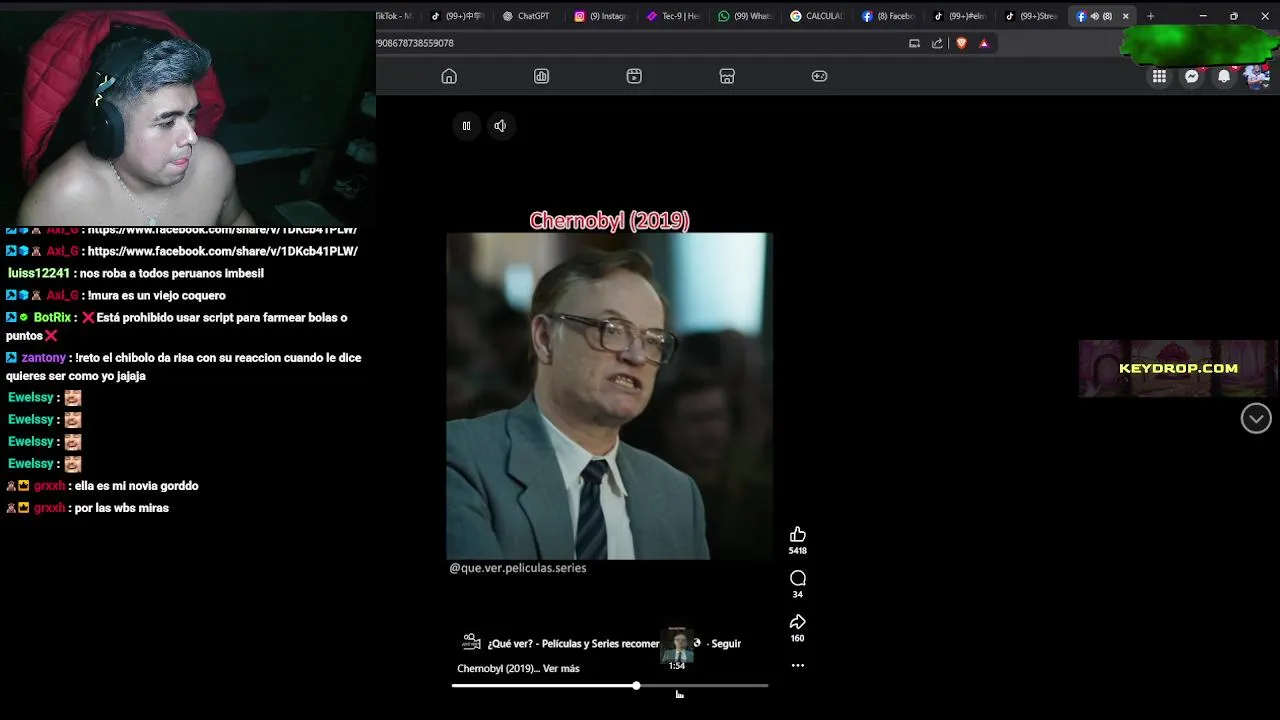Click the KEYDROP.COM banner
The width and height of the screenshot is (1280, 720).
pos(1178,368)
